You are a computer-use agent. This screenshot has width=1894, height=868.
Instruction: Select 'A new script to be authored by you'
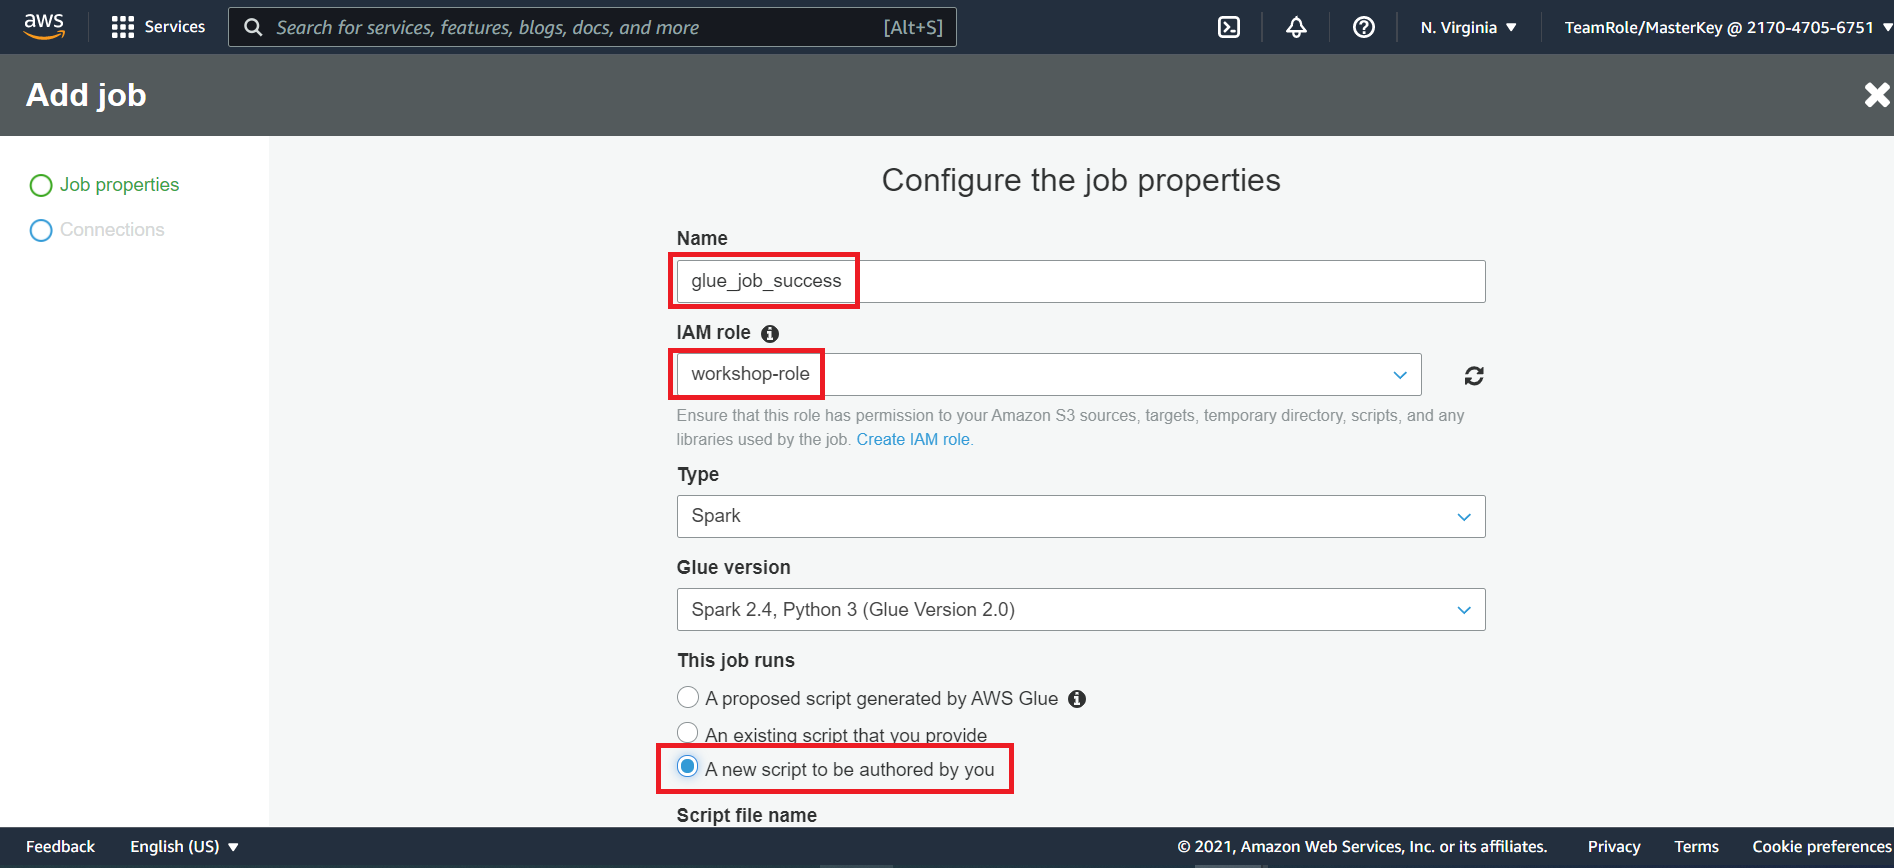[688, 767]
